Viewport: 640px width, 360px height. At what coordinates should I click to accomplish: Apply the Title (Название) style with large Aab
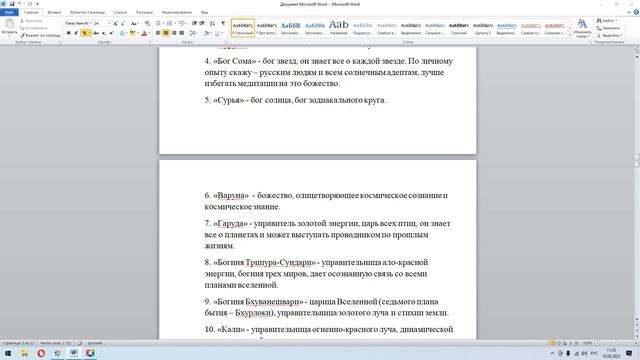[x=339, y=28]
